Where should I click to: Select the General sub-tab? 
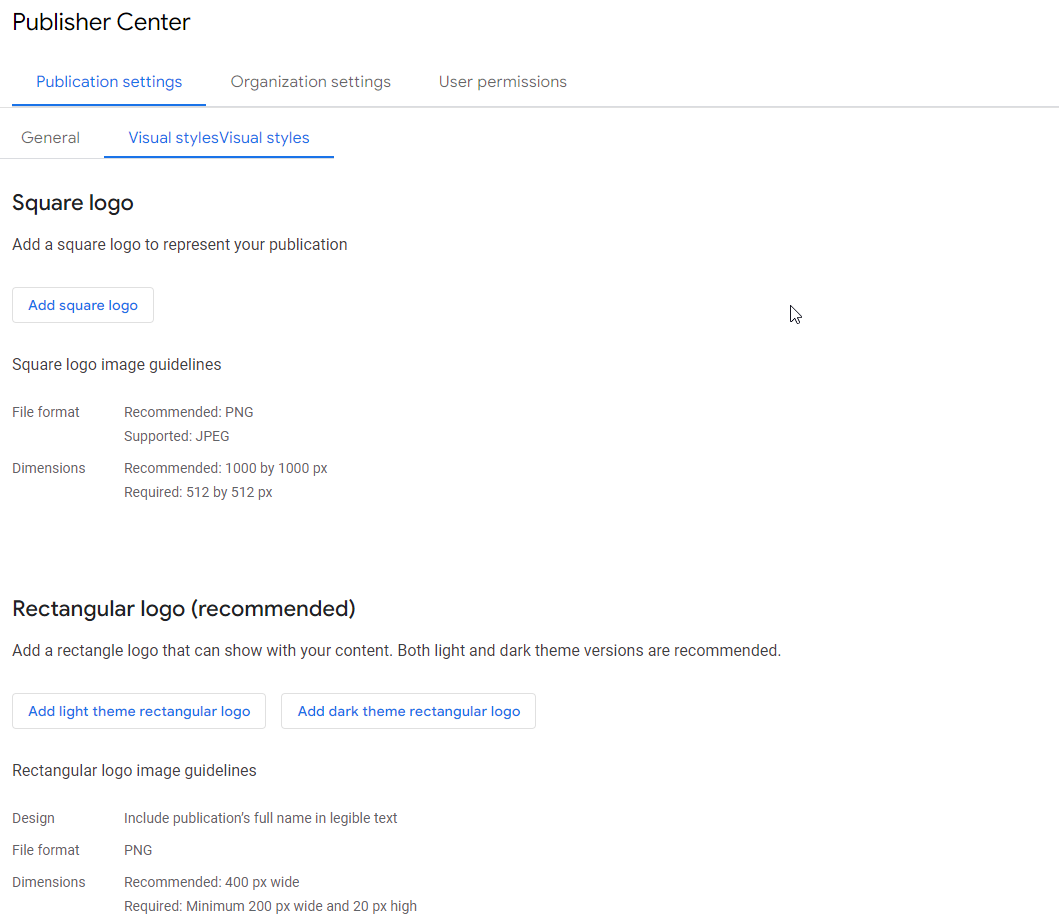click(x=51, y=137)
